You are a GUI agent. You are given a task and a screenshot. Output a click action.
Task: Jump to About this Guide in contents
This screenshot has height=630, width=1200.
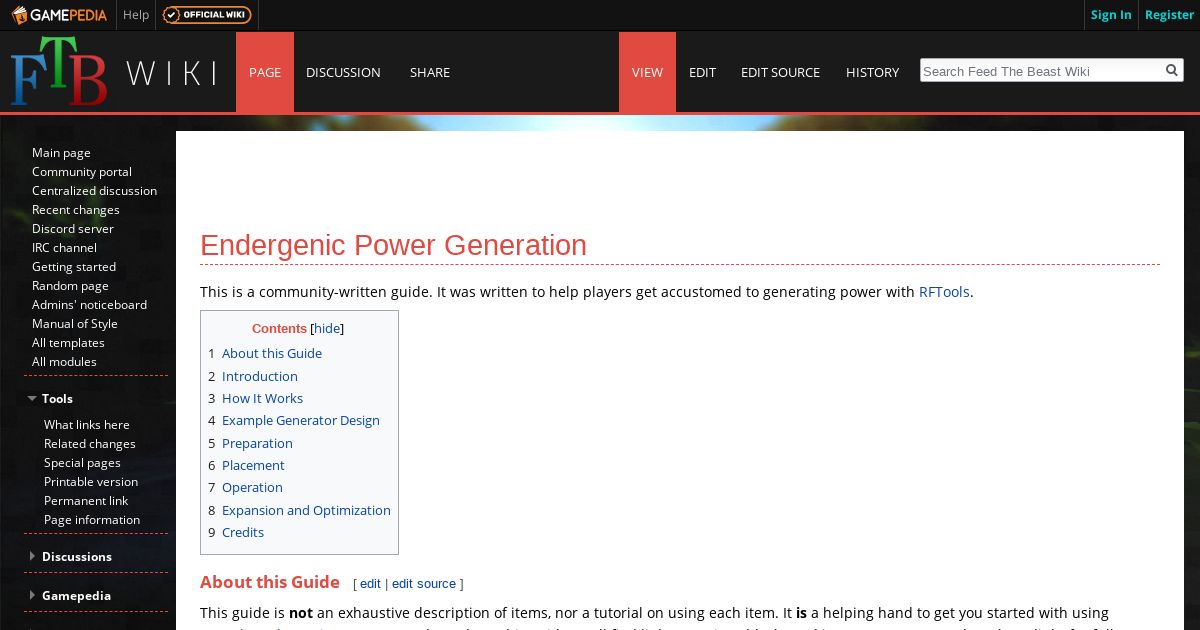click(272, 353)
